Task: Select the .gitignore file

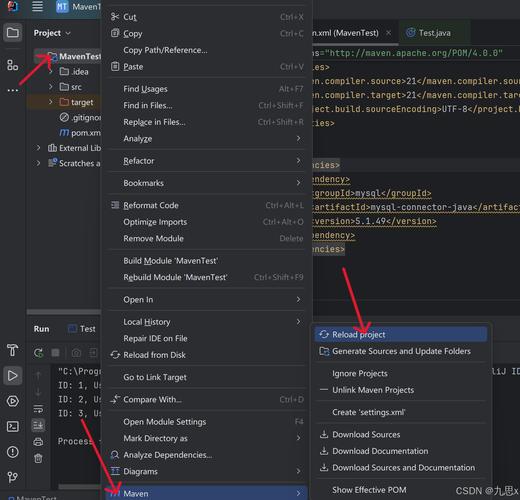Action: tap(80, 117)
